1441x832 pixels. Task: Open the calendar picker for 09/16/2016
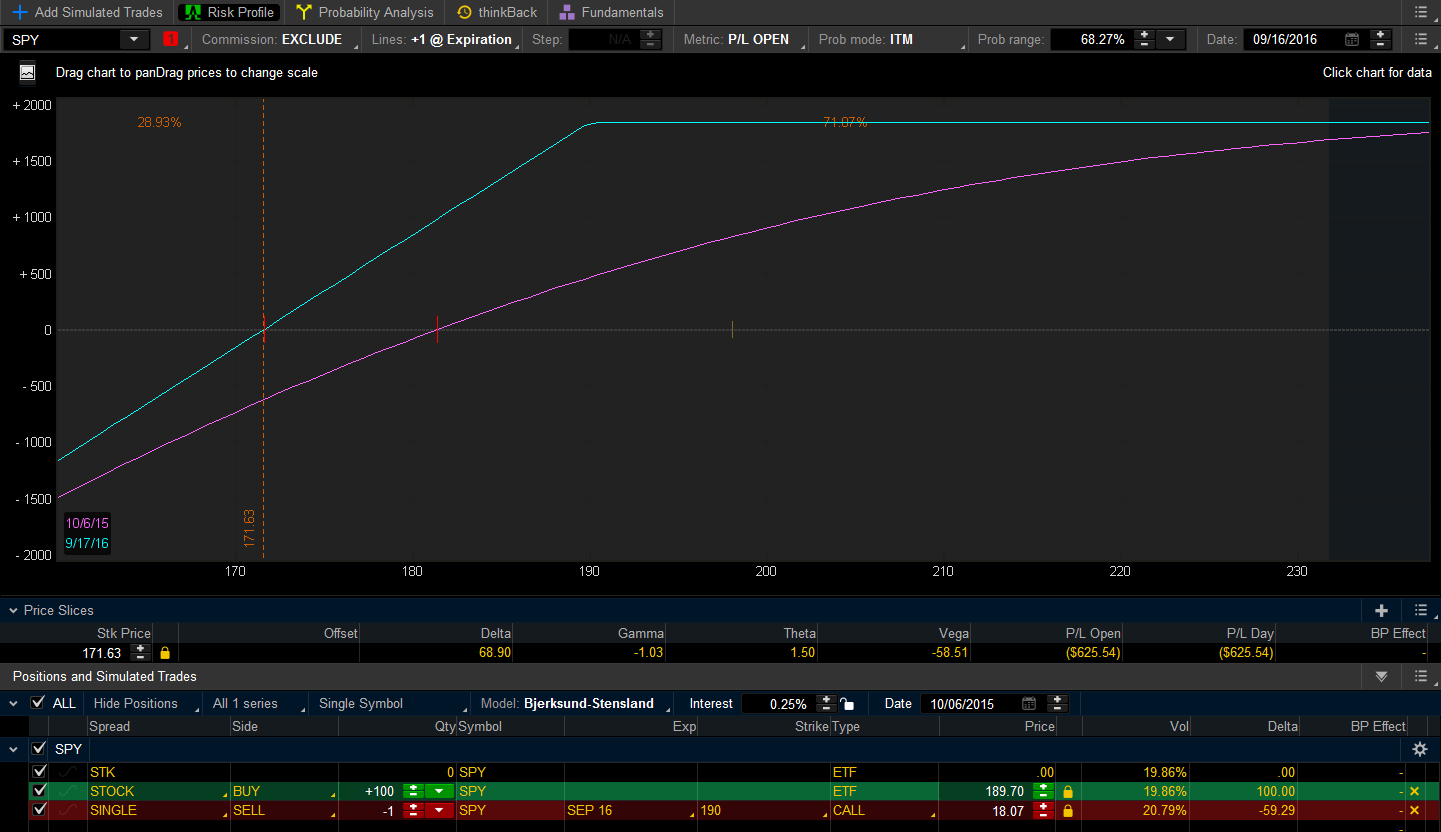(1352, 39)
